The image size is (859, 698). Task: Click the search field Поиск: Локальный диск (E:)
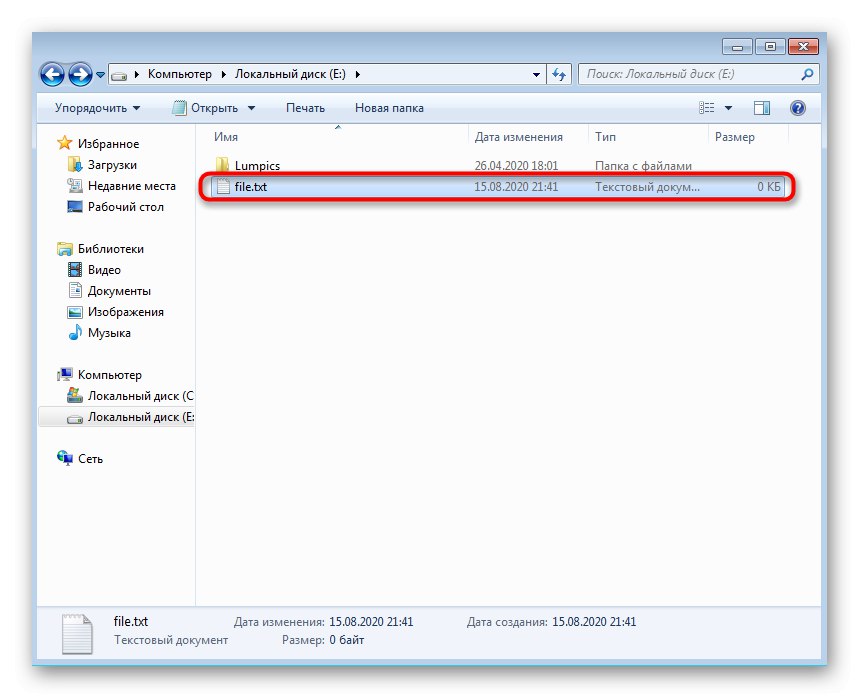(690, 74)
